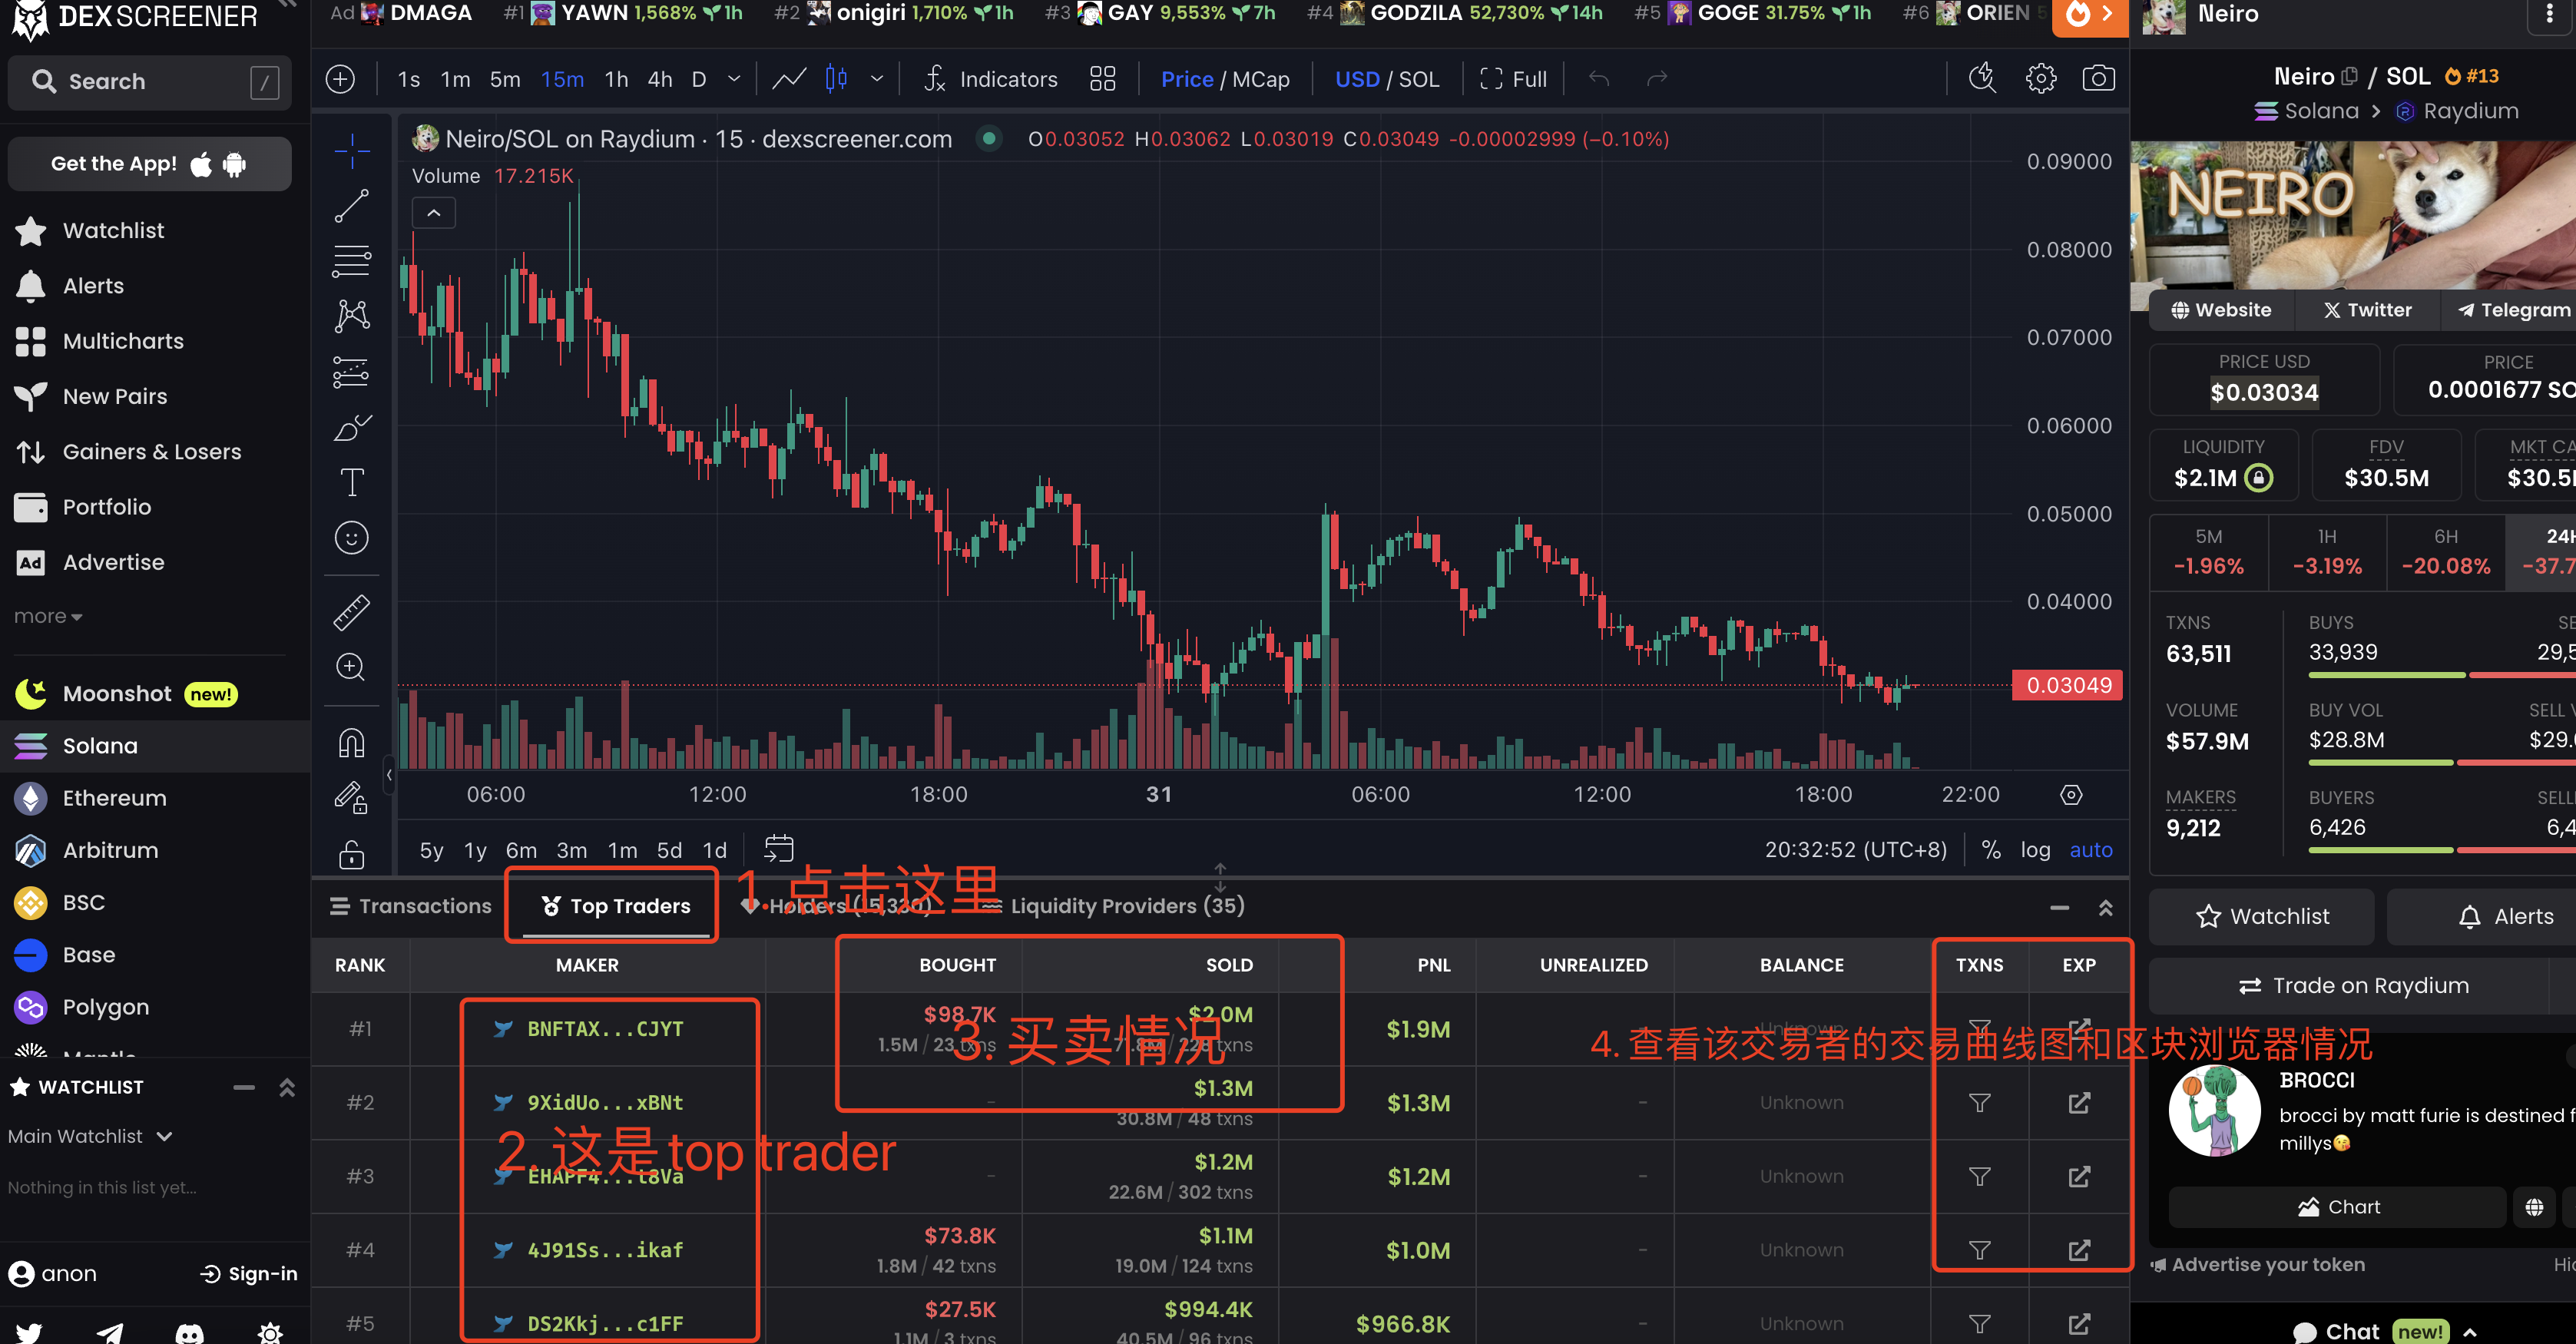
Task: Take a chart snapshot with camera icon
Action: [2098, 79]
